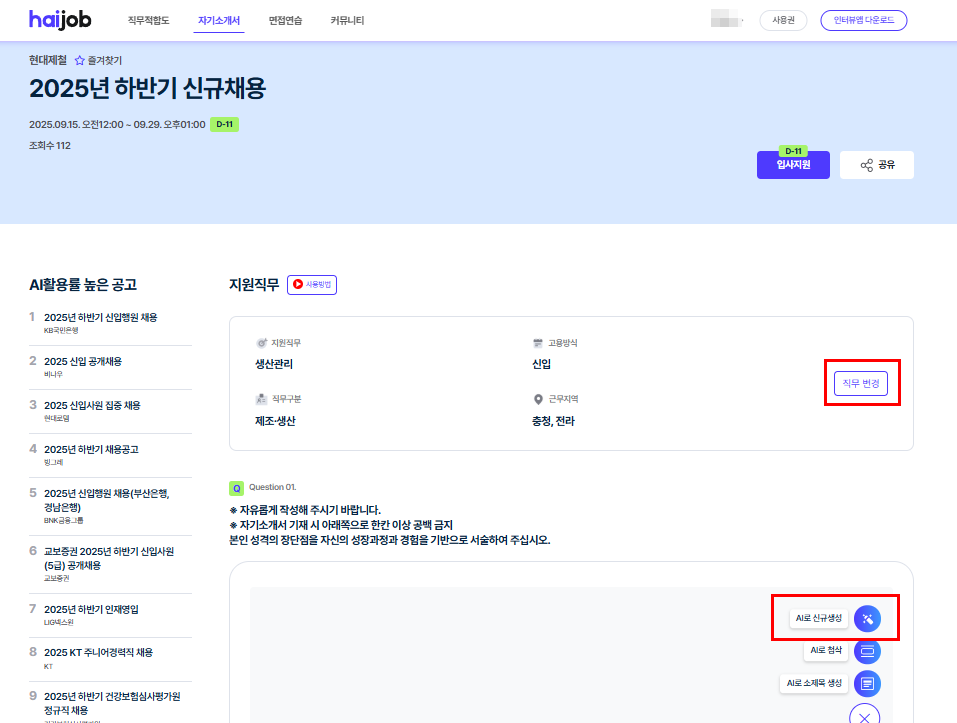Image resolution: width=957 pixels, height=723 pixels.
Task: Watch the 사용방법 guide video
Action: [x=312, y=284]
